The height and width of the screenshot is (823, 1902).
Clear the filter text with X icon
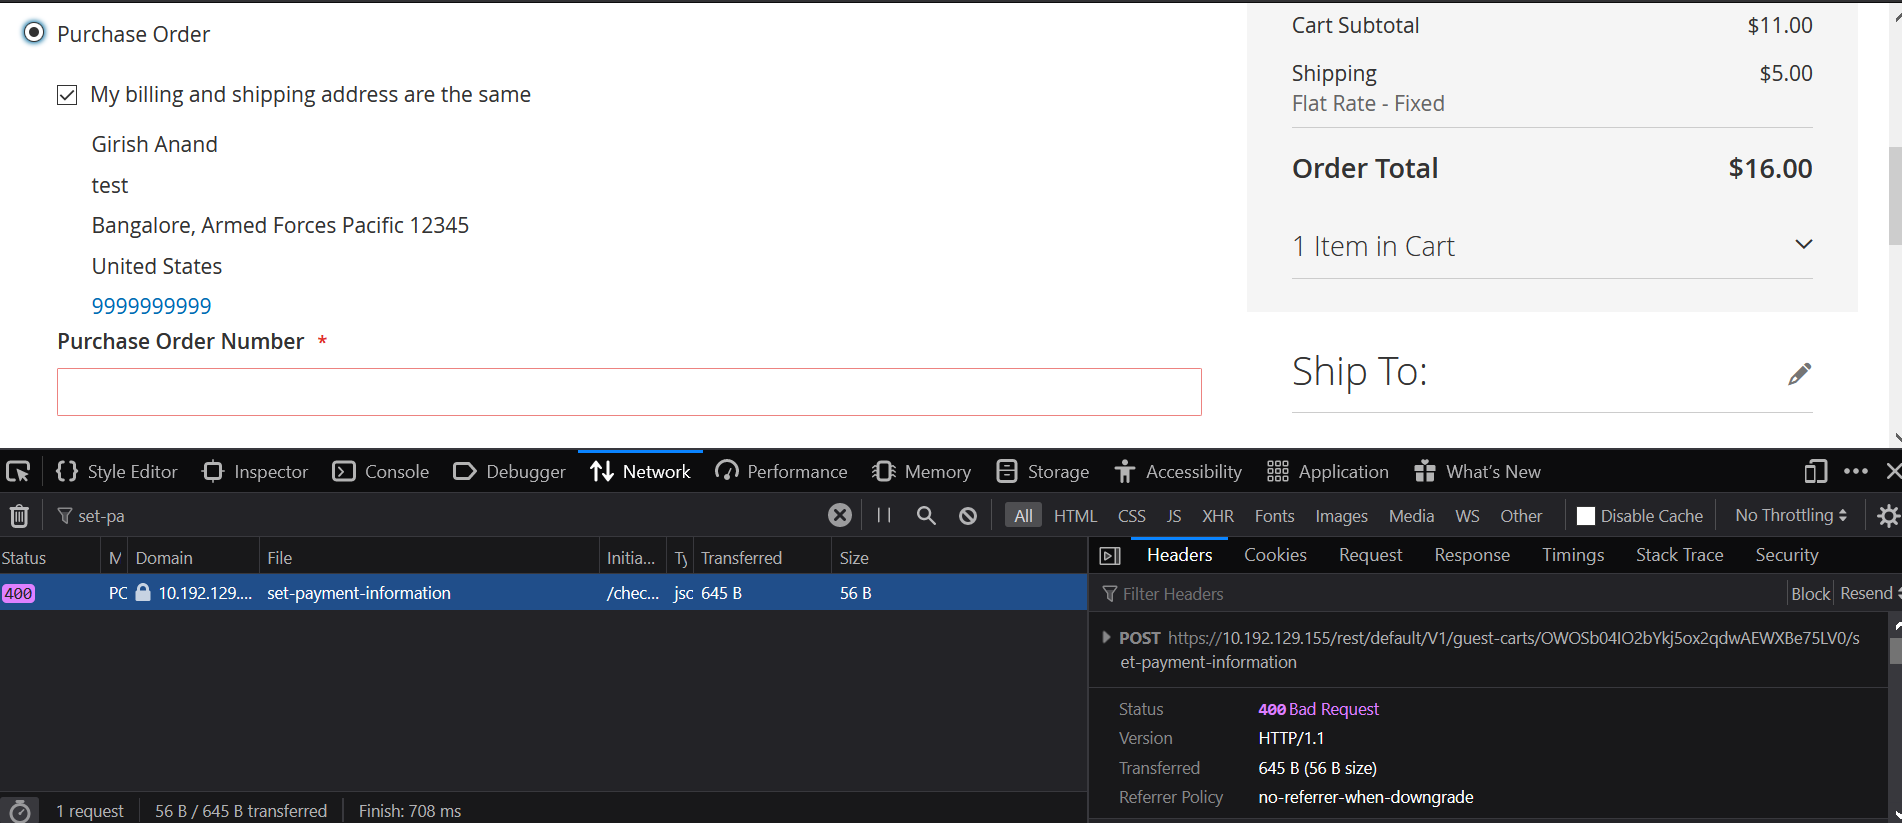pyautogui.click(x=840, y=515)
